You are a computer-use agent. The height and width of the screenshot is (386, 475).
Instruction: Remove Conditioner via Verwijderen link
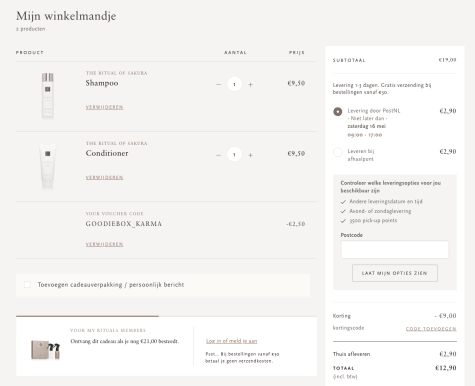(x=104, y=177)
